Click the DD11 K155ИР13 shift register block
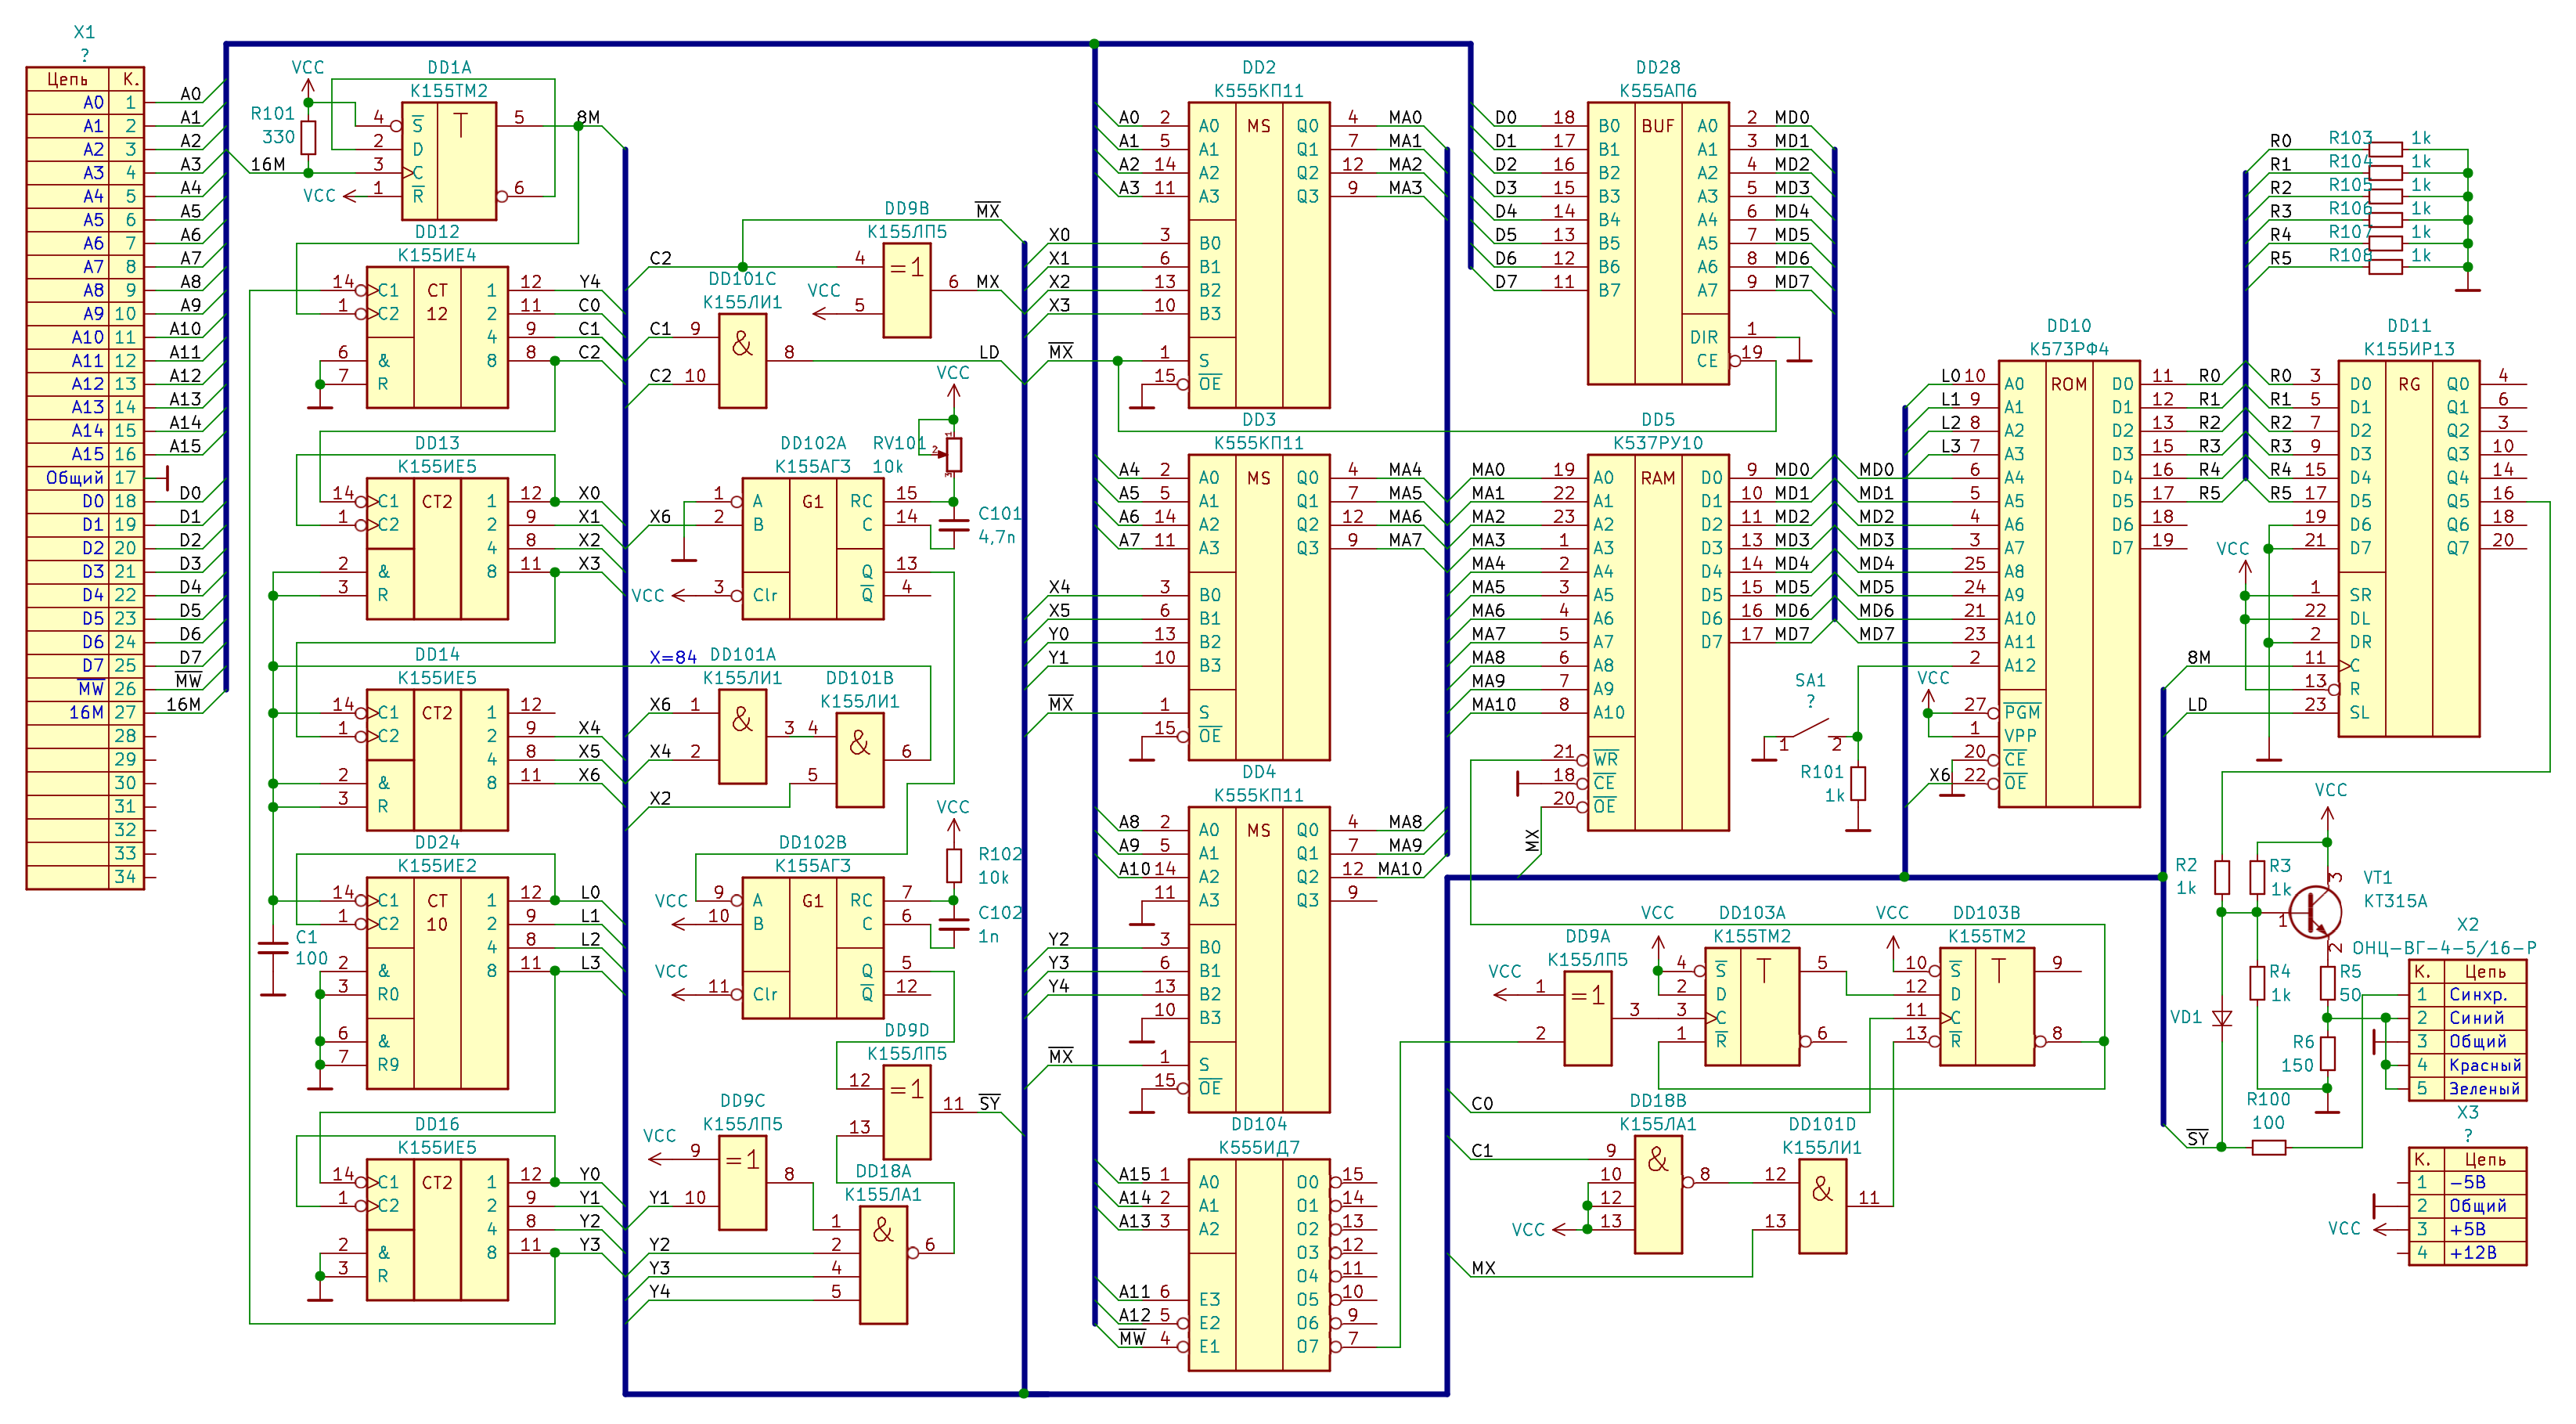Image resolution: width=2576 pixels, height=1424 pixels. 2409,549
